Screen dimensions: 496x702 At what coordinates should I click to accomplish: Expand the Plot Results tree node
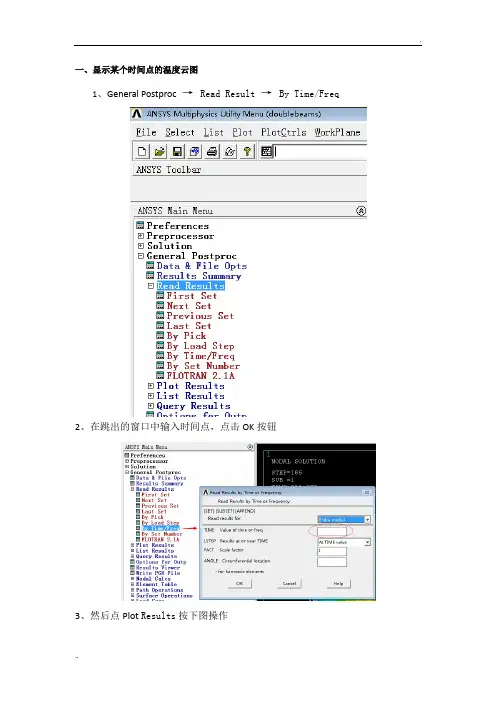[151, 385]
